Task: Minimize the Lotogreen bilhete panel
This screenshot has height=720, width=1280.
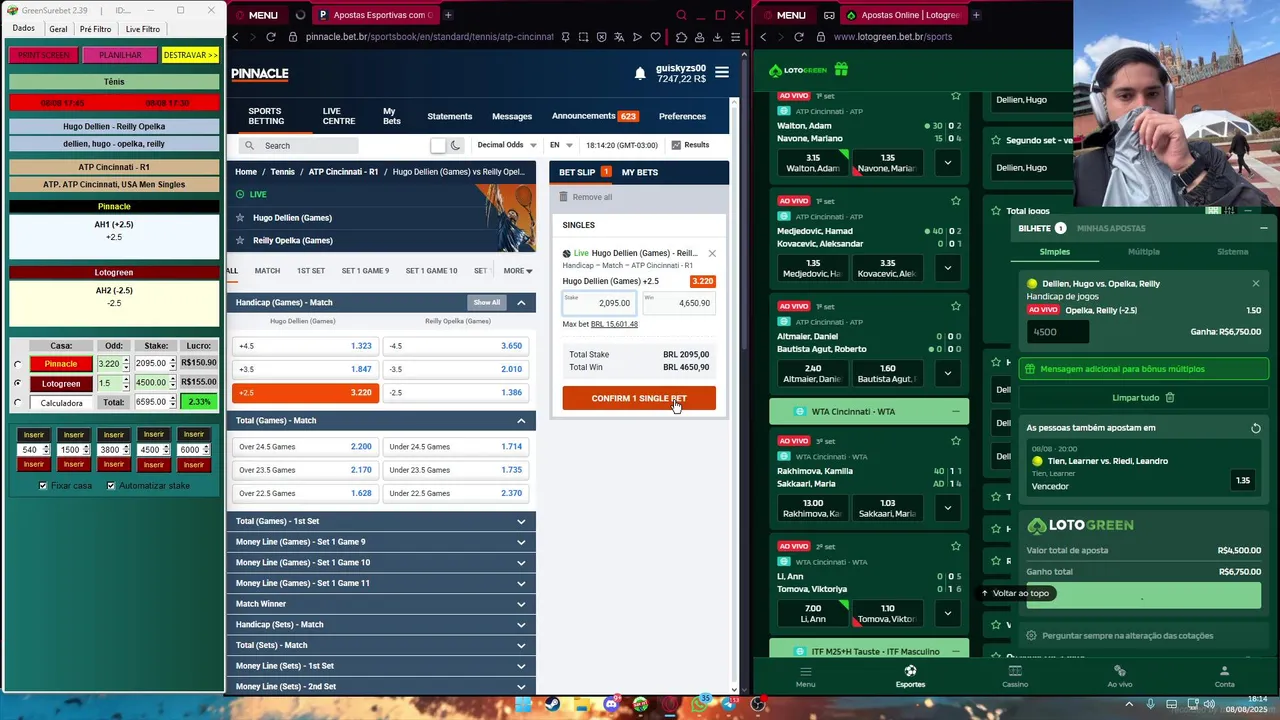Action: pos(1263,228)
